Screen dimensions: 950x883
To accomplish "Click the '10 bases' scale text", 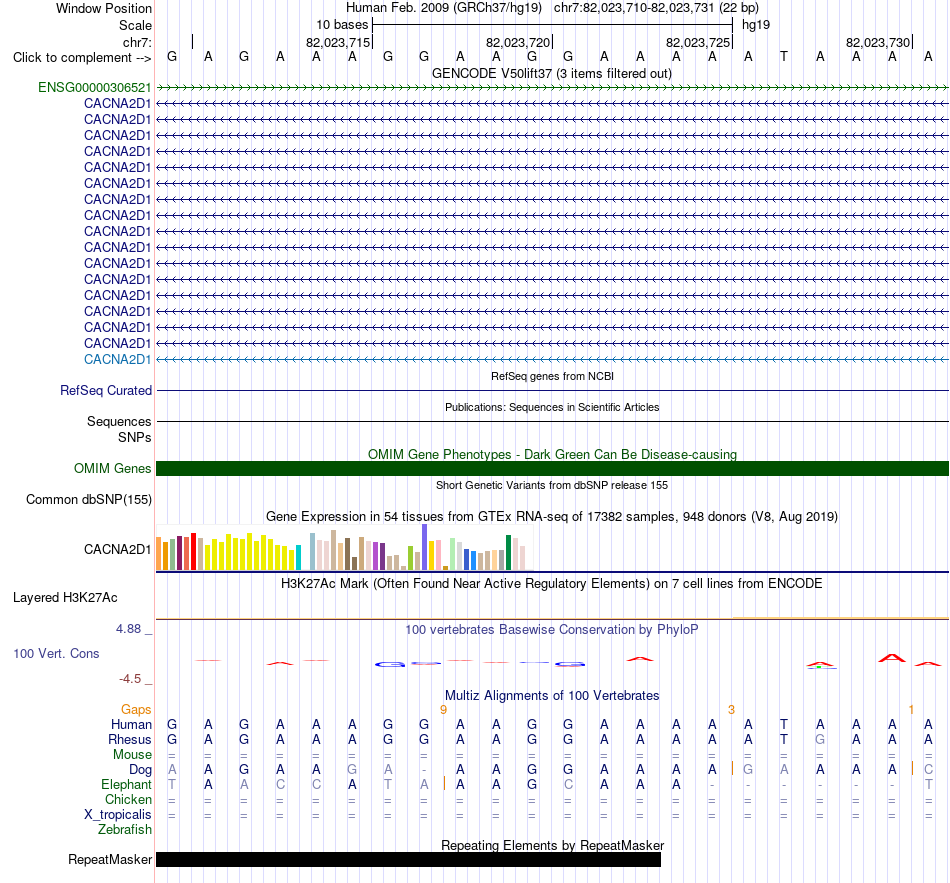I will (x=342, y=25).
